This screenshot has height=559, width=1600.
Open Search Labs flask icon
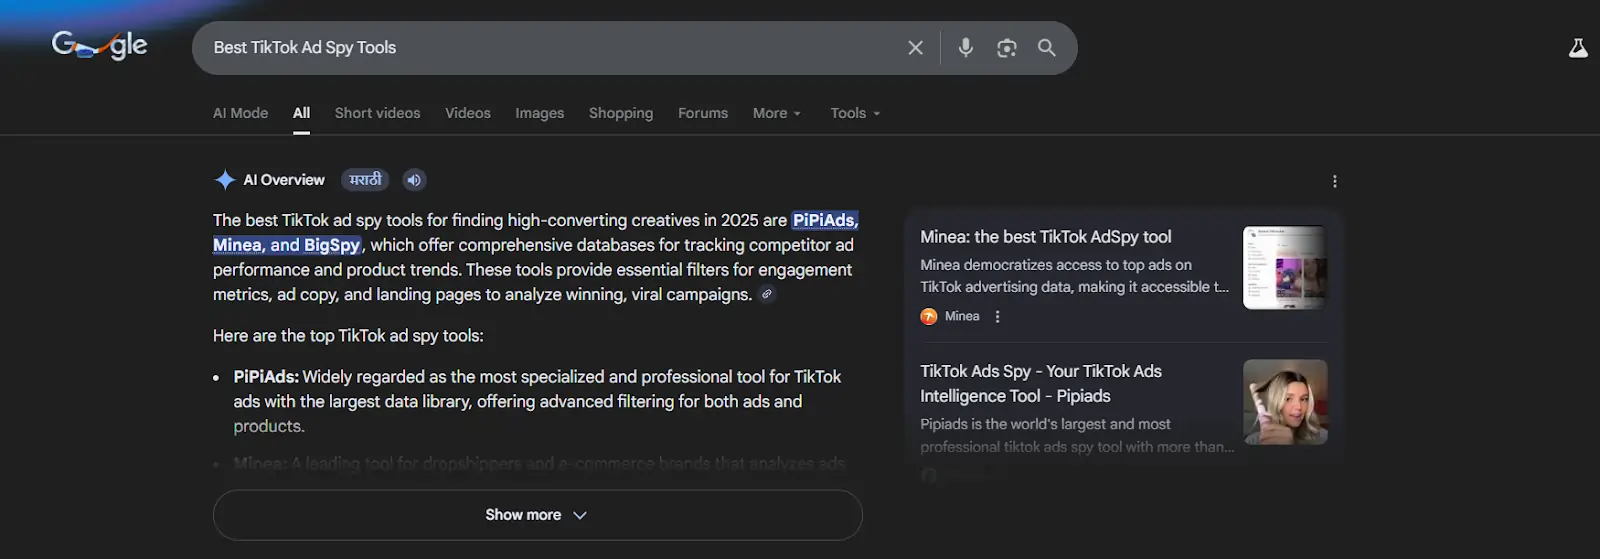point(1578,48)
